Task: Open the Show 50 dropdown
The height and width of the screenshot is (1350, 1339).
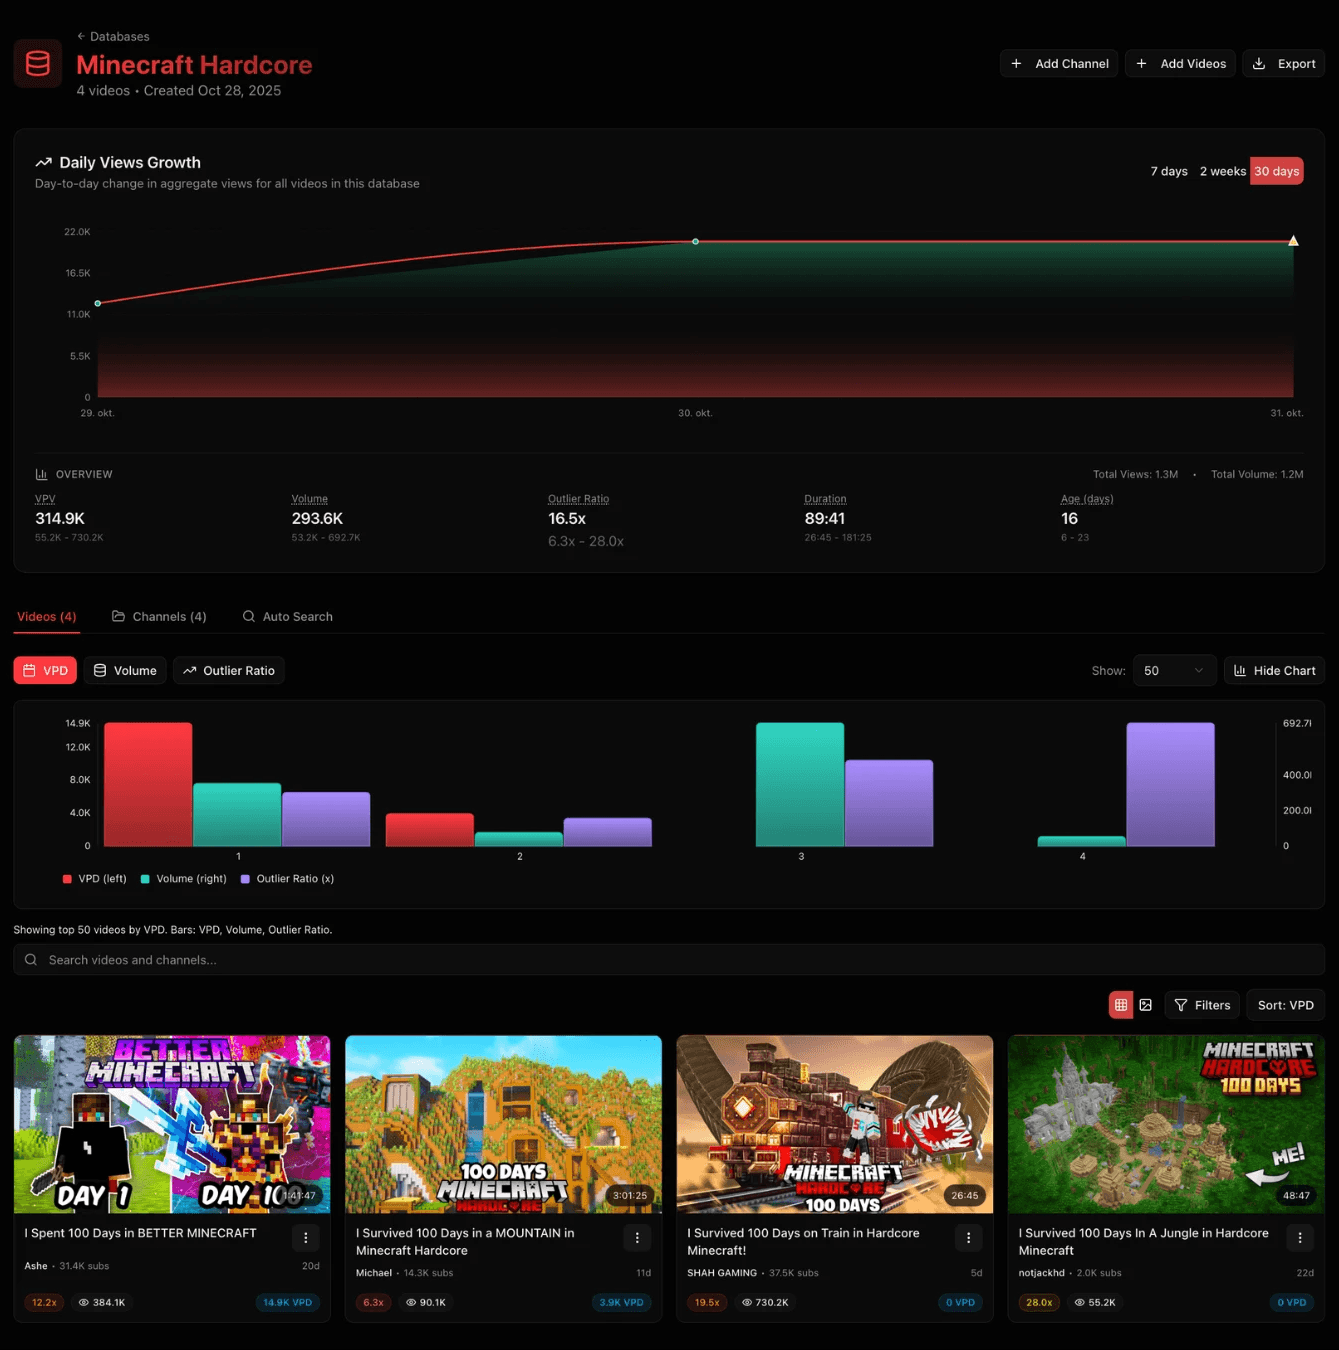Action: tap(1174, 670)
